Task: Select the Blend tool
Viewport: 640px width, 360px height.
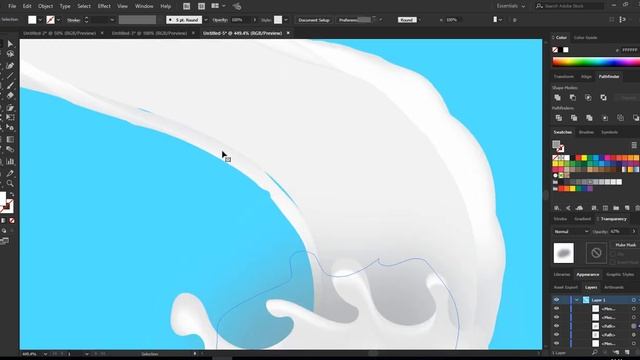Action: pos(10,150)
